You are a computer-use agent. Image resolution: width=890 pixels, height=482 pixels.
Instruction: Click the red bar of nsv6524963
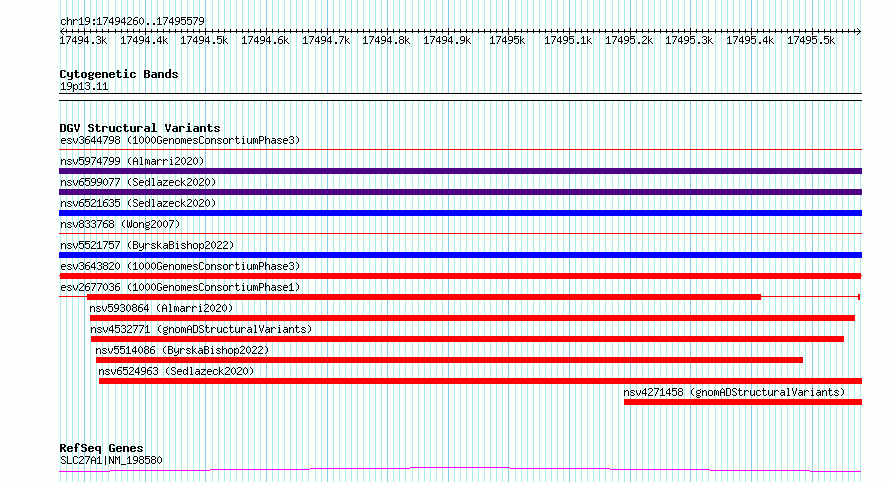pos(480,381)
